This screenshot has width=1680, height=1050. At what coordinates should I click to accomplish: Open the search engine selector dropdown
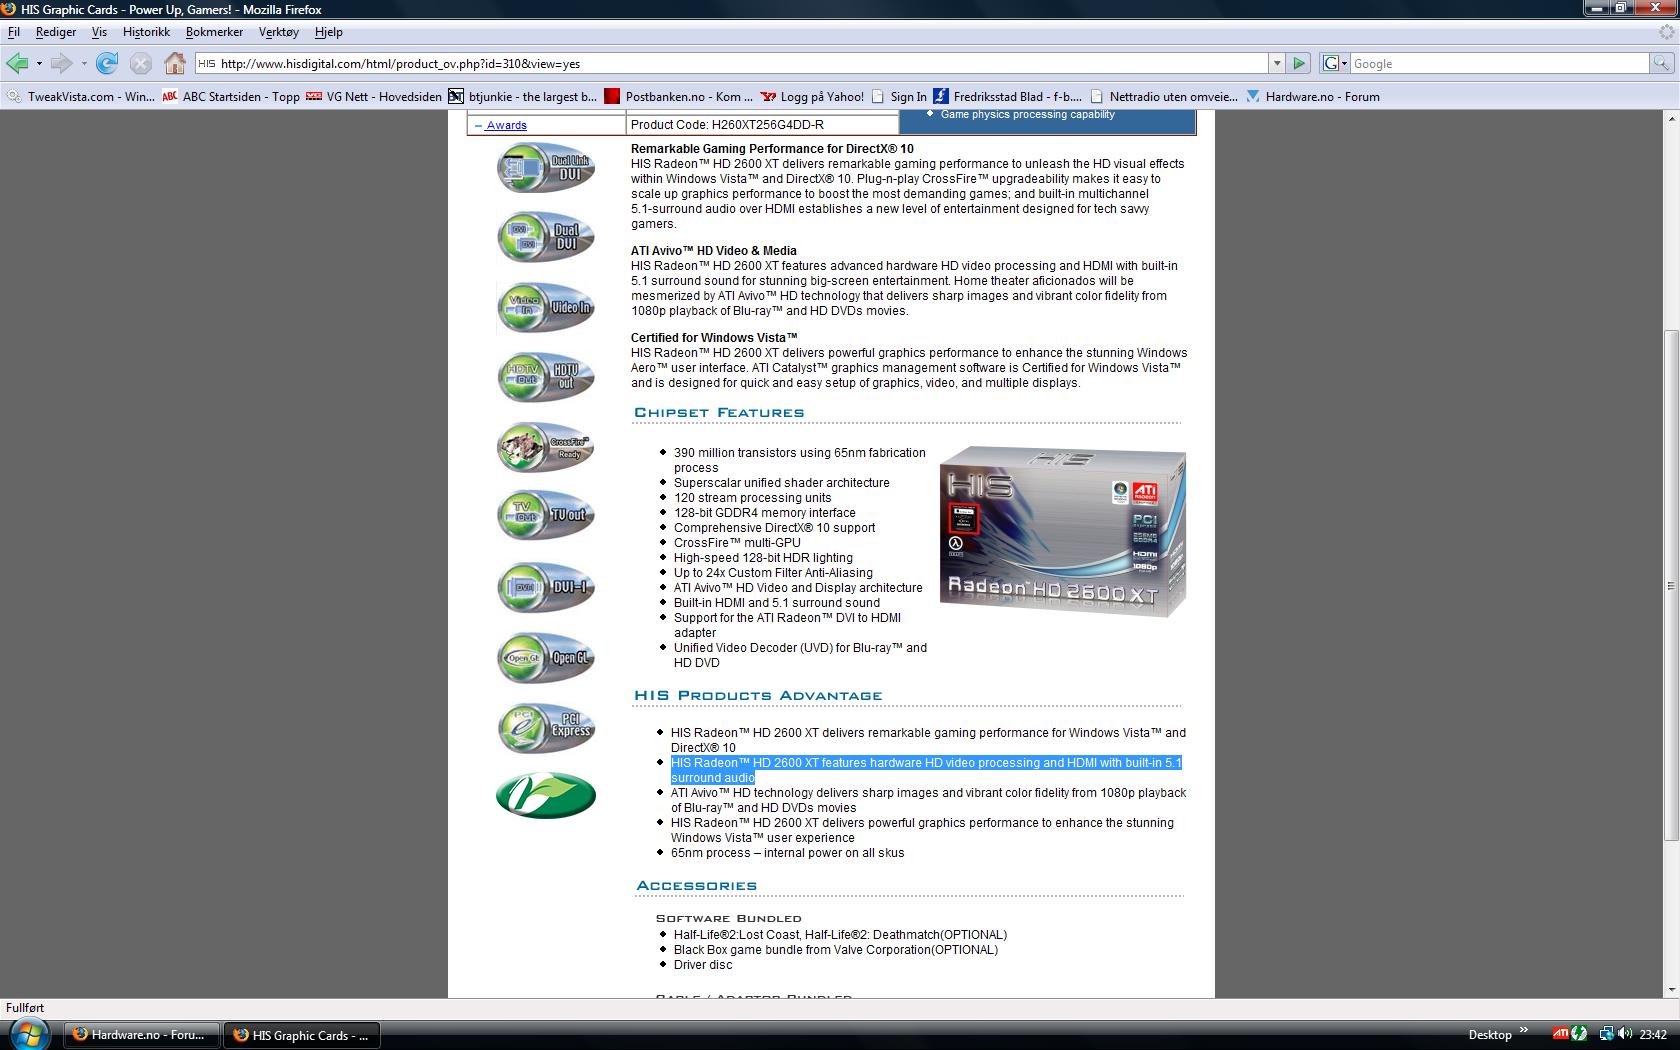click(x=1335, y=63)
